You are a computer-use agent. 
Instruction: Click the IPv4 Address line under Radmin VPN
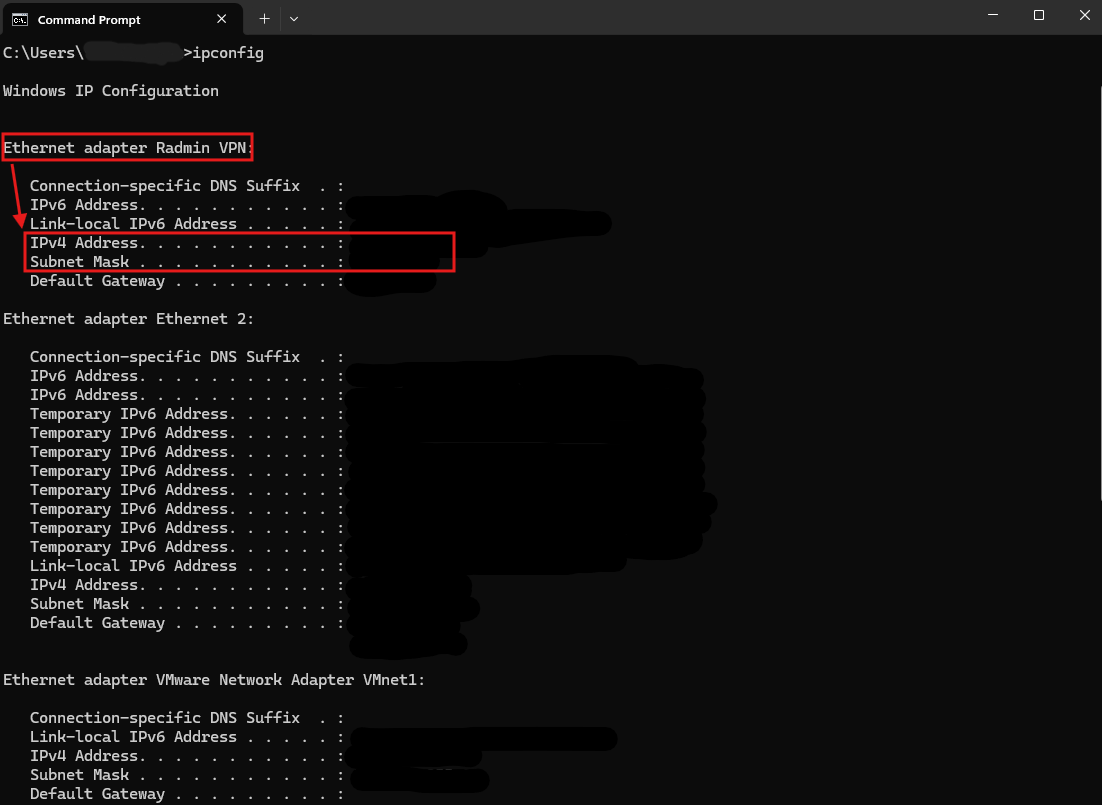[187, 243]
